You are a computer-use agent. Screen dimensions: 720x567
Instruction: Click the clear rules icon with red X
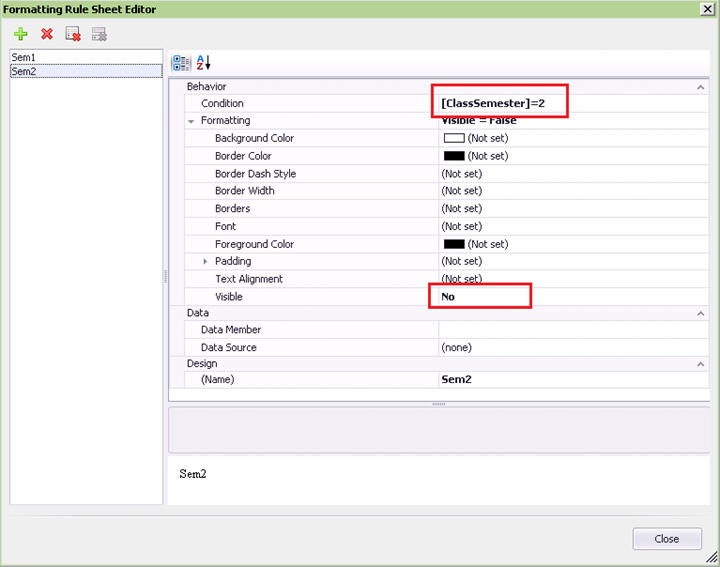point(72,33)
